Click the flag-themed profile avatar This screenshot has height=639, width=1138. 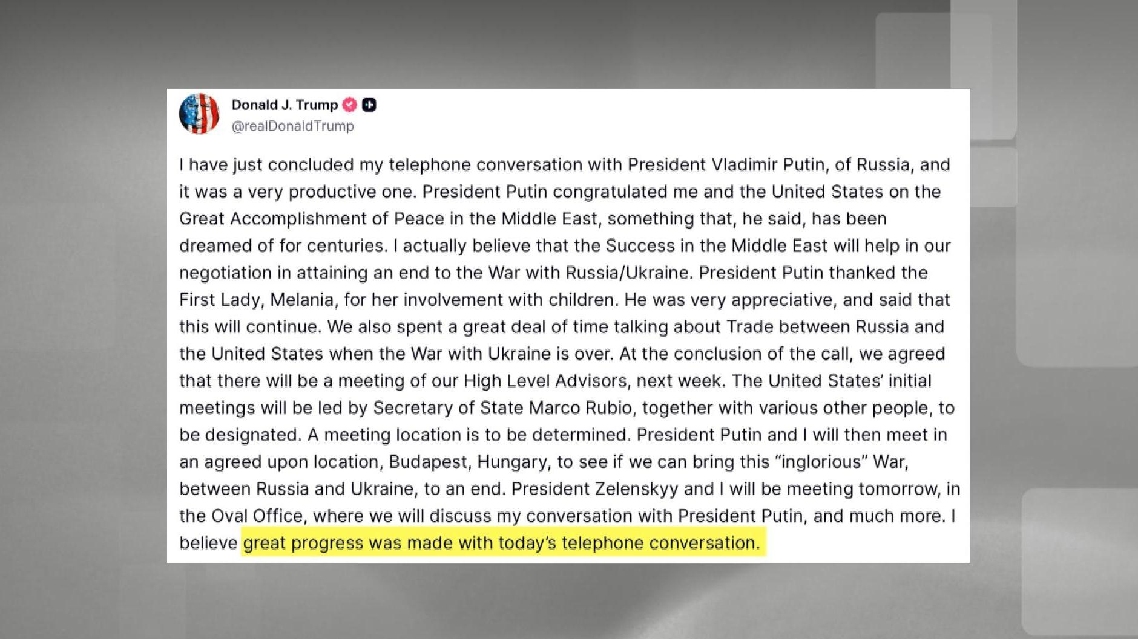[x=199, y=114]
